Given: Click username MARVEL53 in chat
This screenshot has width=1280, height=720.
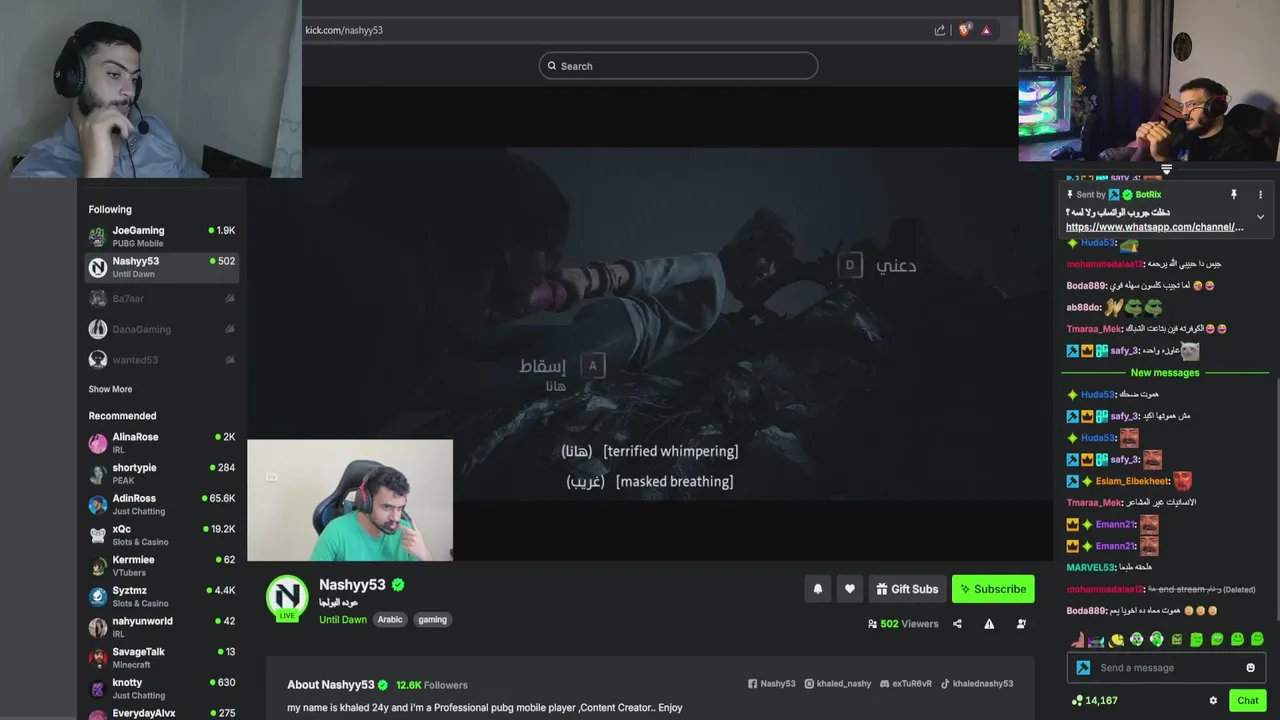Looking at the screenshot, I should (x=1090, y=567).
